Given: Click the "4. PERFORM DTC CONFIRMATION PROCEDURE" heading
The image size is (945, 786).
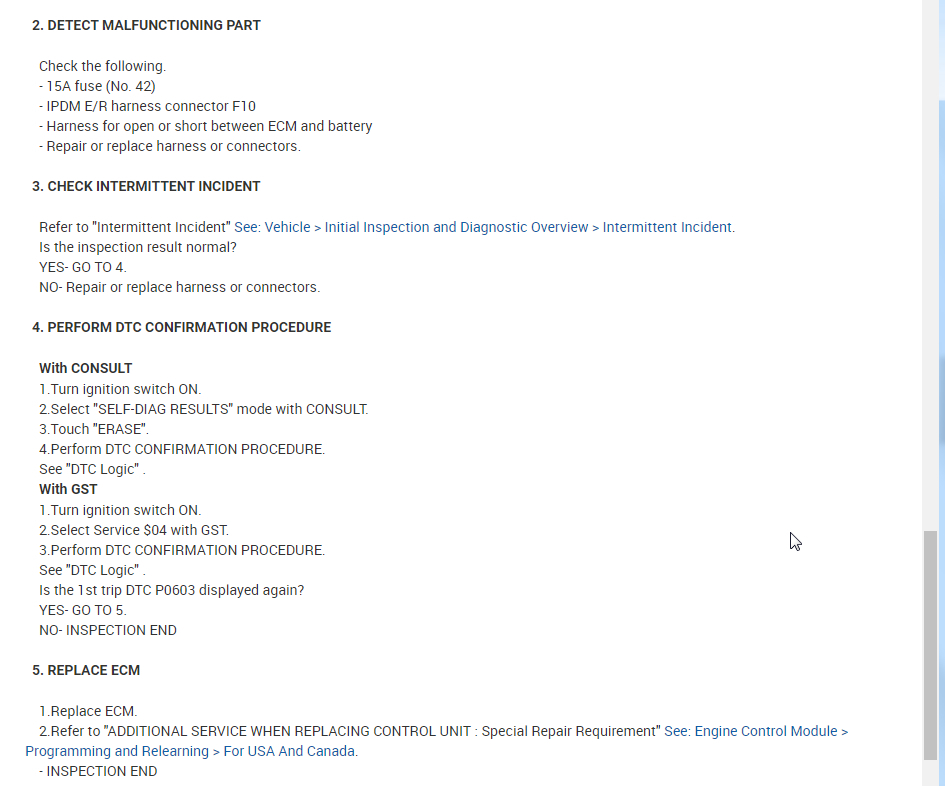Looking at the screenshot, I should point(181,327).
